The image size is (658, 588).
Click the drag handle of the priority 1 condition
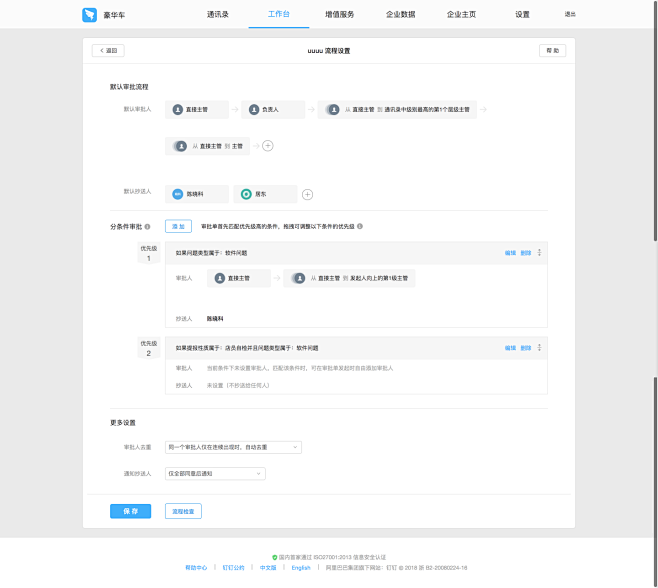539,252
